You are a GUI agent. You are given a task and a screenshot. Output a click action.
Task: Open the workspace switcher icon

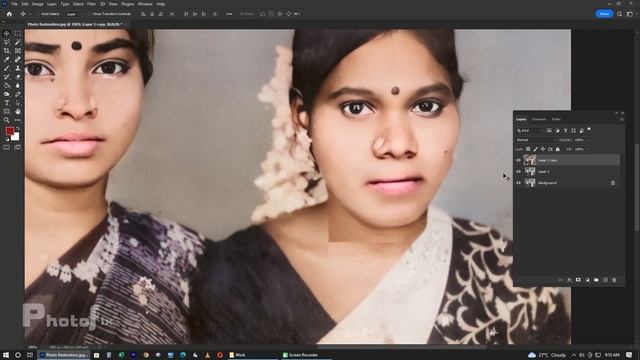pyautogui.click(x=630, y=14)
